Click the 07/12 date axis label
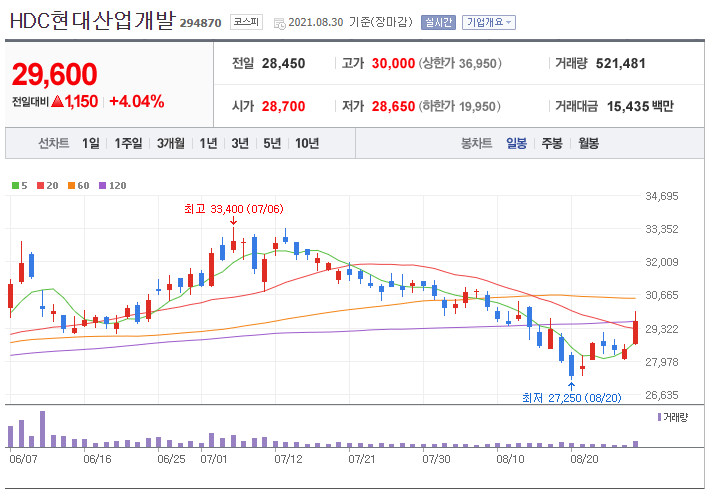Viewport: 705px width, 489px height. [x=288, y=460]
